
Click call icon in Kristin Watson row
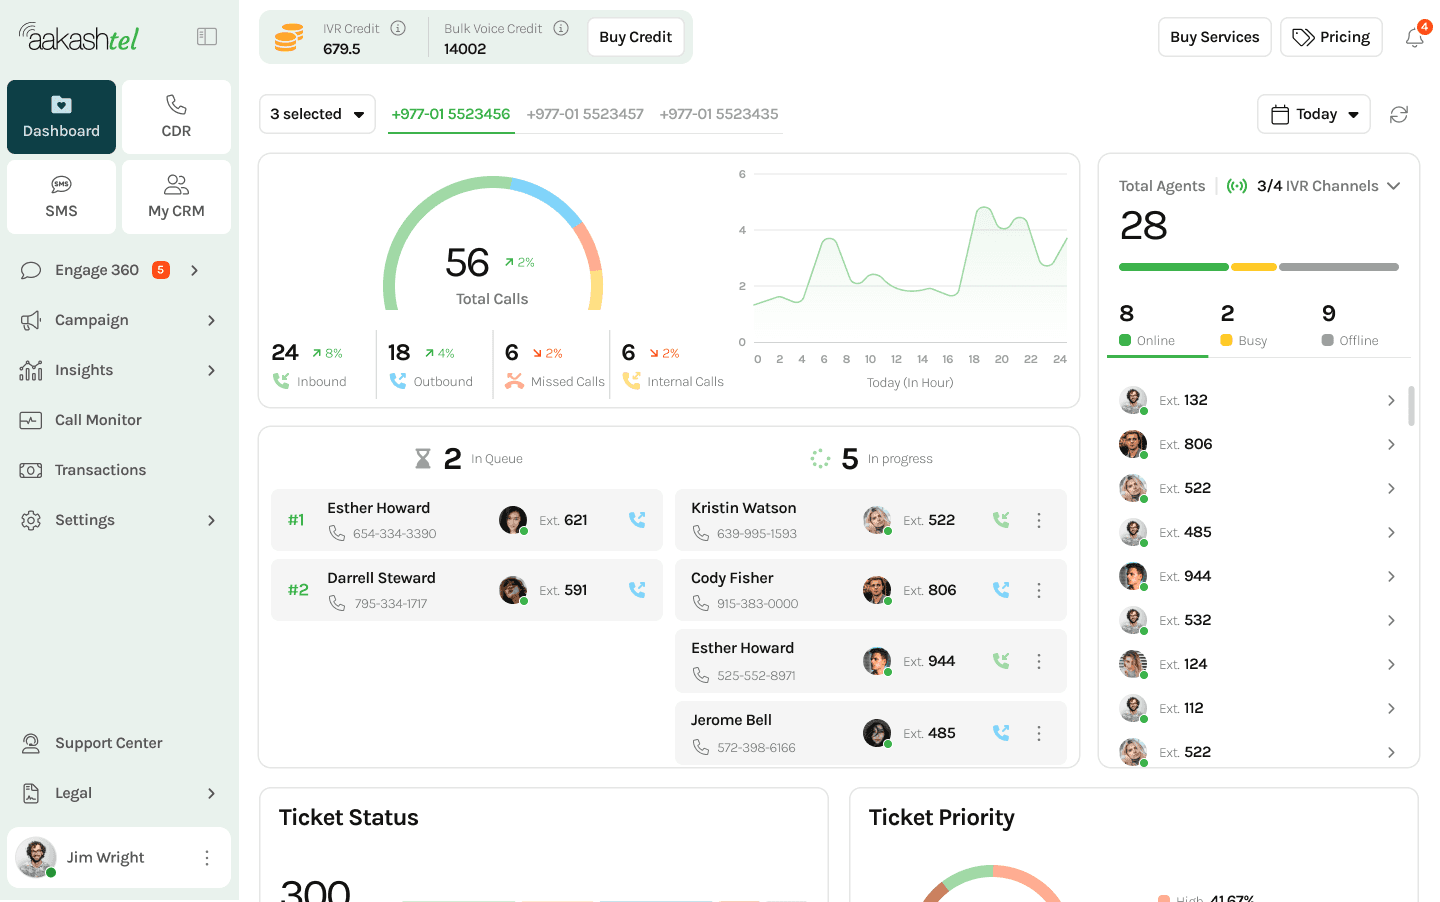(1001, 520)
